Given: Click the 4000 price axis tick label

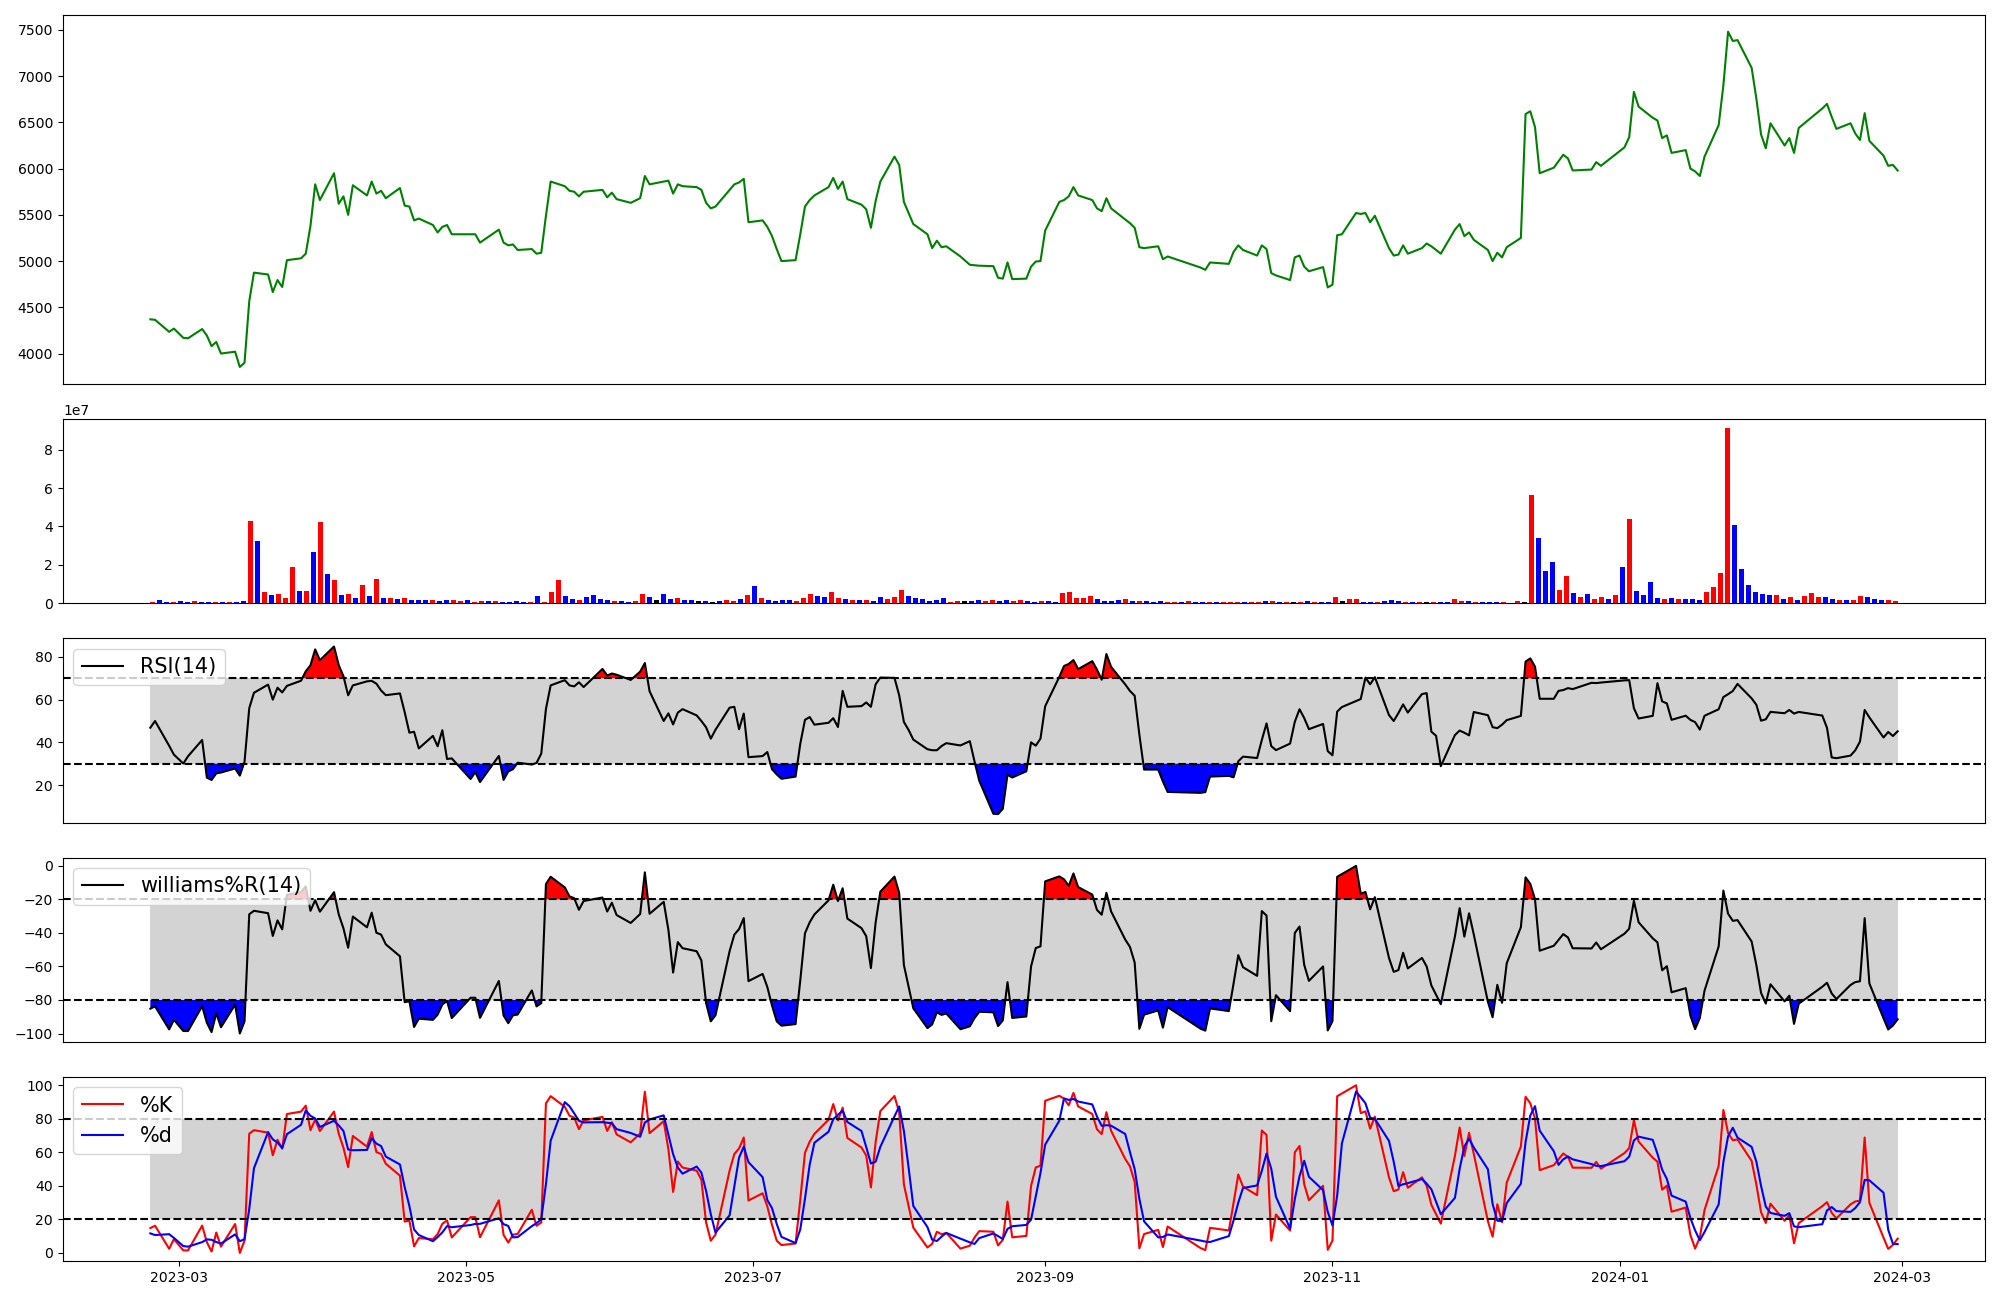Looking at the screenshot, I should (35, 354).
